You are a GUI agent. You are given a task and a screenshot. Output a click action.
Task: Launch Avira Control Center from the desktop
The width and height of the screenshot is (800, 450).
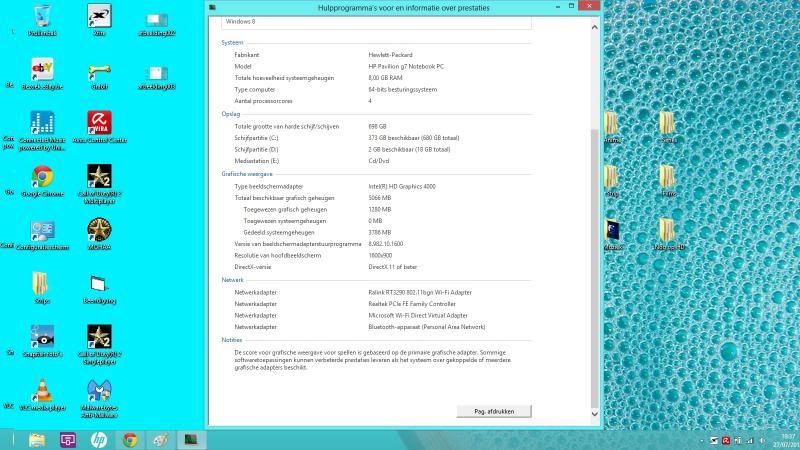[99, 127]
